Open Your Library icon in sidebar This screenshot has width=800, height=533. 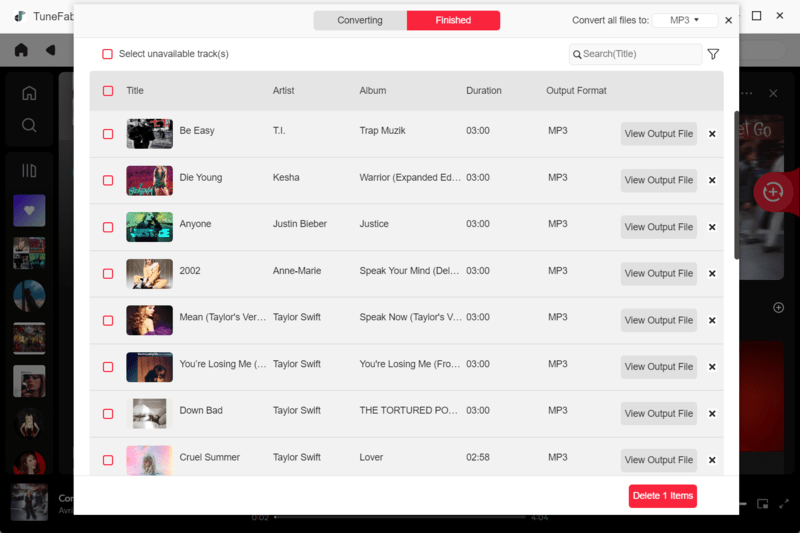coord(29,170)
